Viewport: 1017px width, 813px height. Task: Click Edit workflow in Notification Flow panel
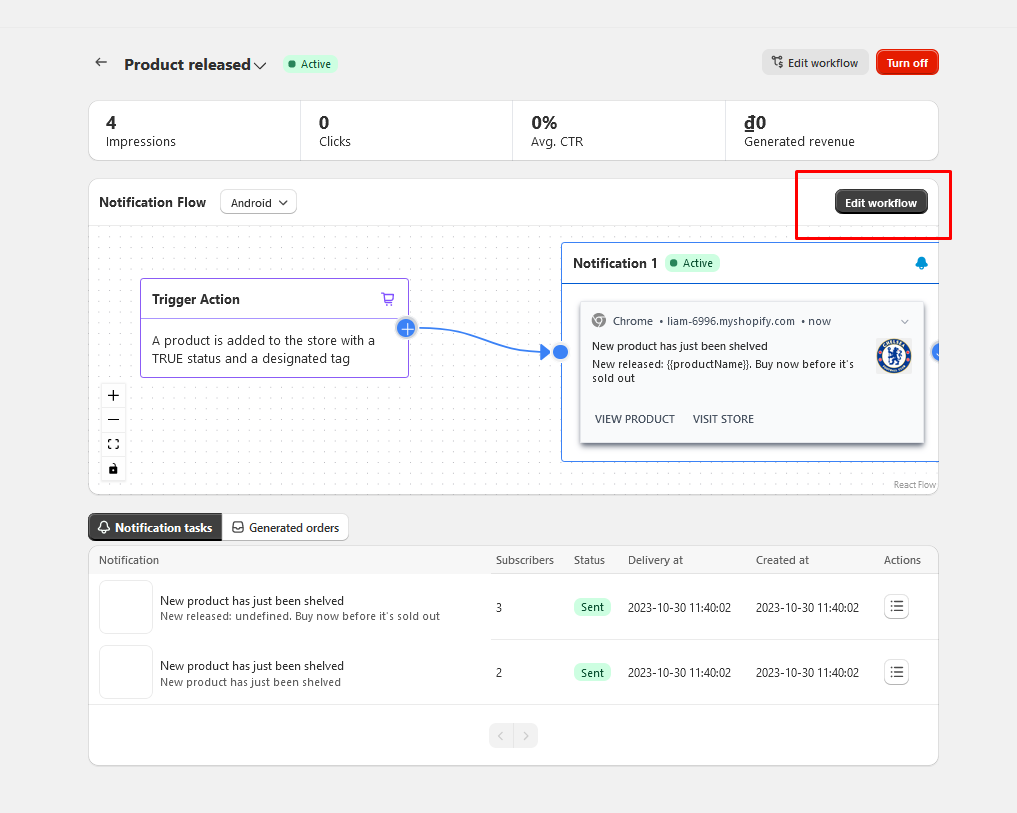[880, 203]
